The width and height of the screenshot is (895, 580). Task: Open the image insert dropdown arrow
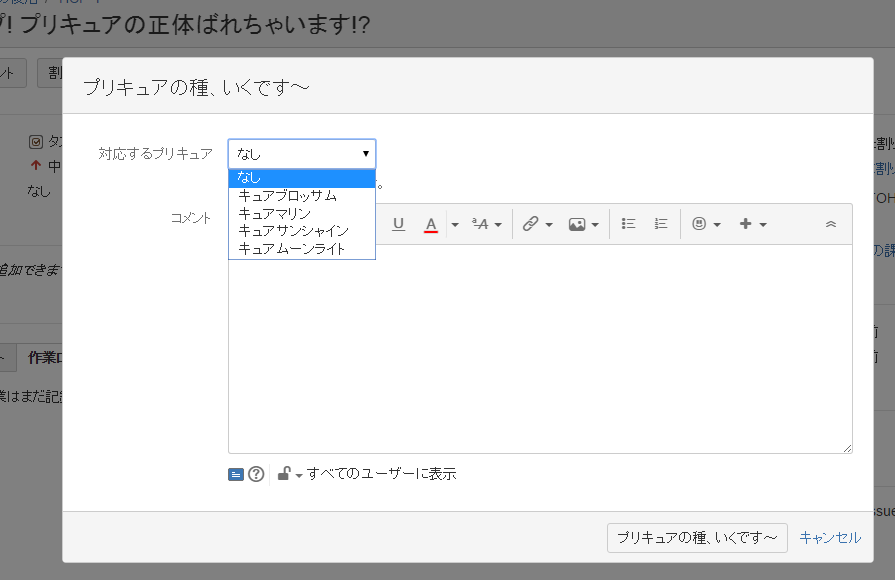pyautogui.click(x=596, y=223)
